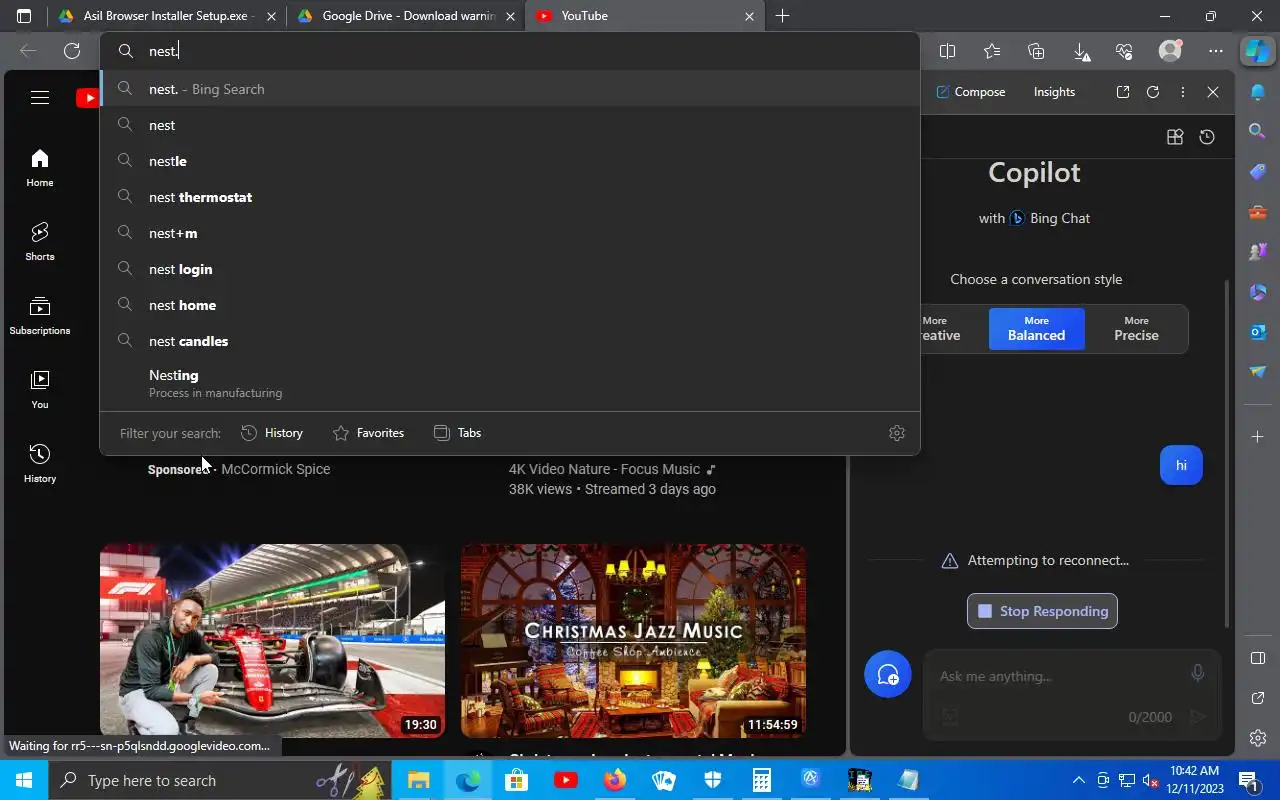Toggle the Copilot sidebar icon
The height and width of the screenshot is (800, 1280).
click(1257, 50)
